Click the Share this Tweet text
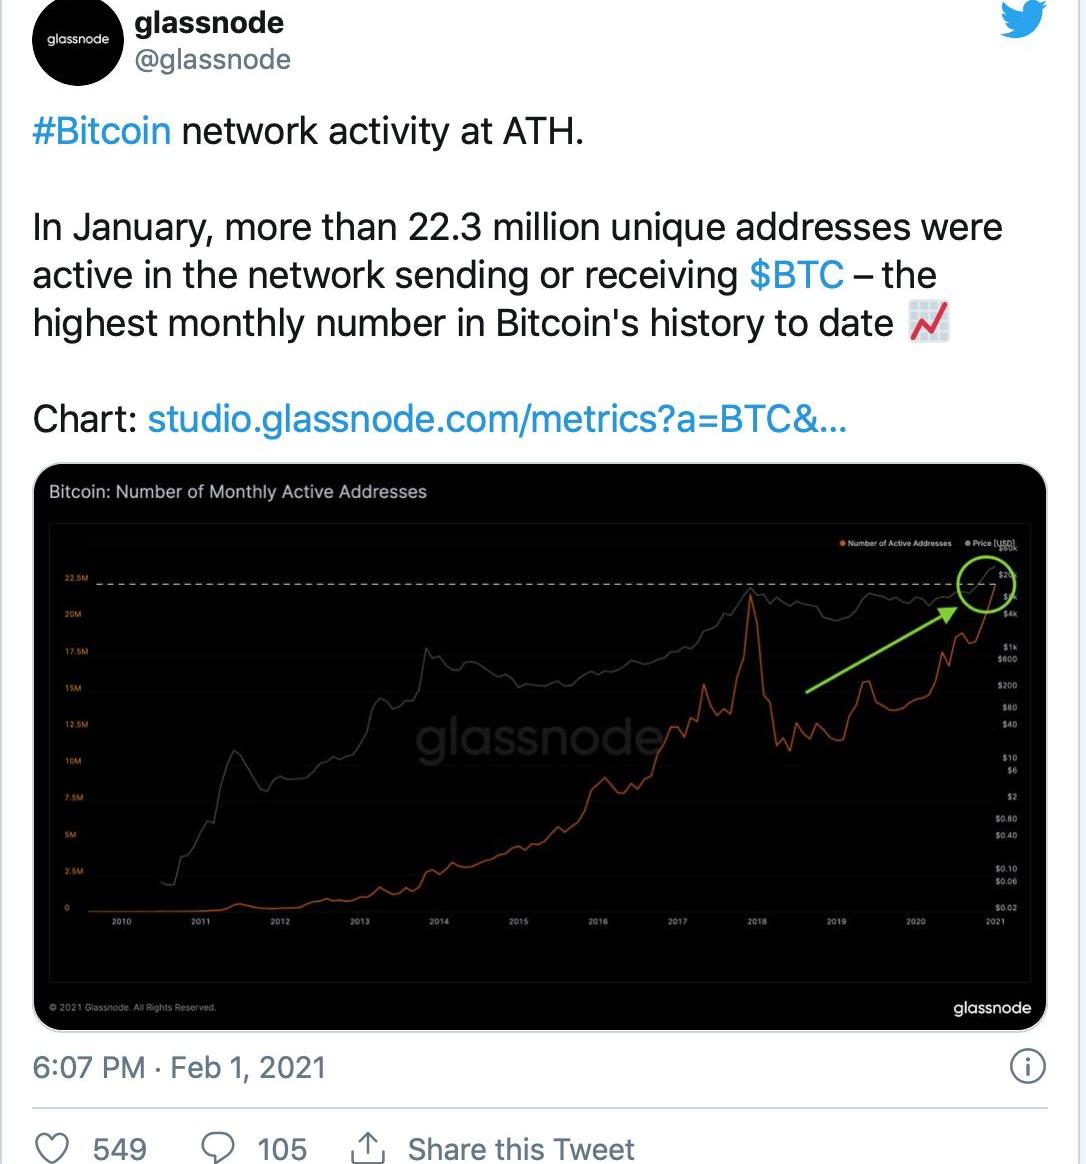Viewport: 1086px width, 1164px height. point(520,1149)
